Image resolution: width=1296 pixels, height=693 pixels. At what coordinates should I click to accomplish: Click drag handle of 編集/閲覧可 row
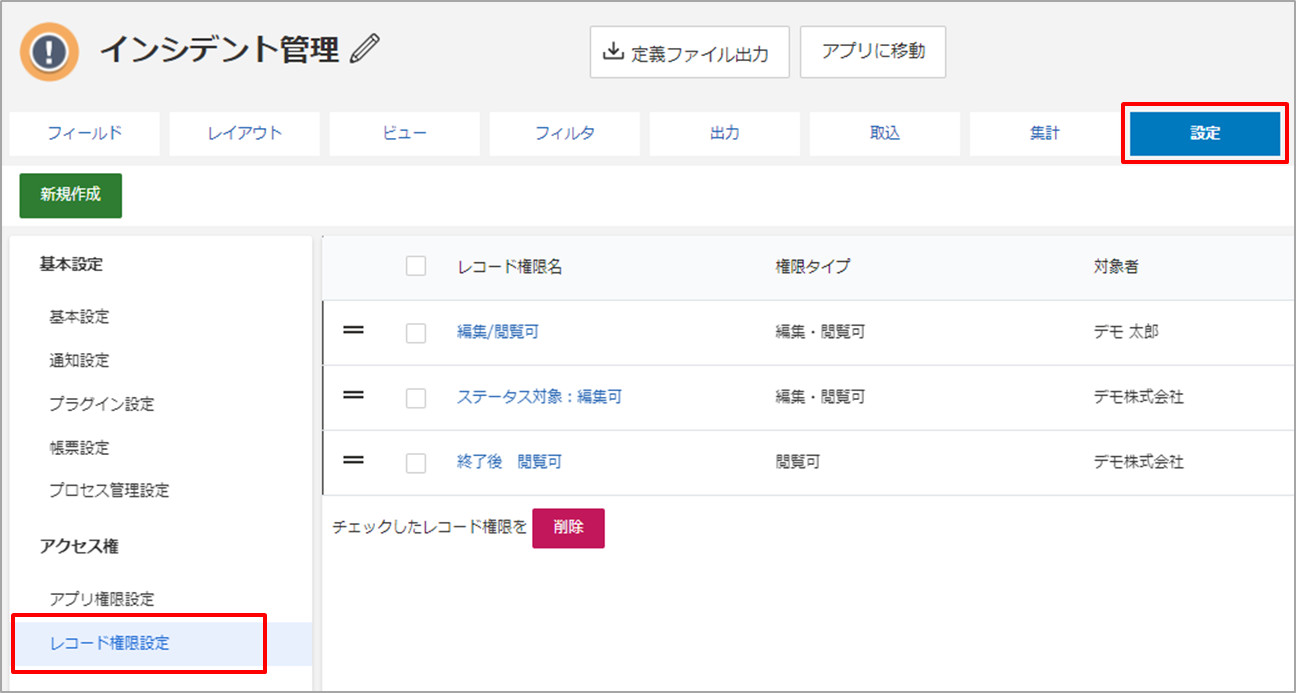click(353, 330)
